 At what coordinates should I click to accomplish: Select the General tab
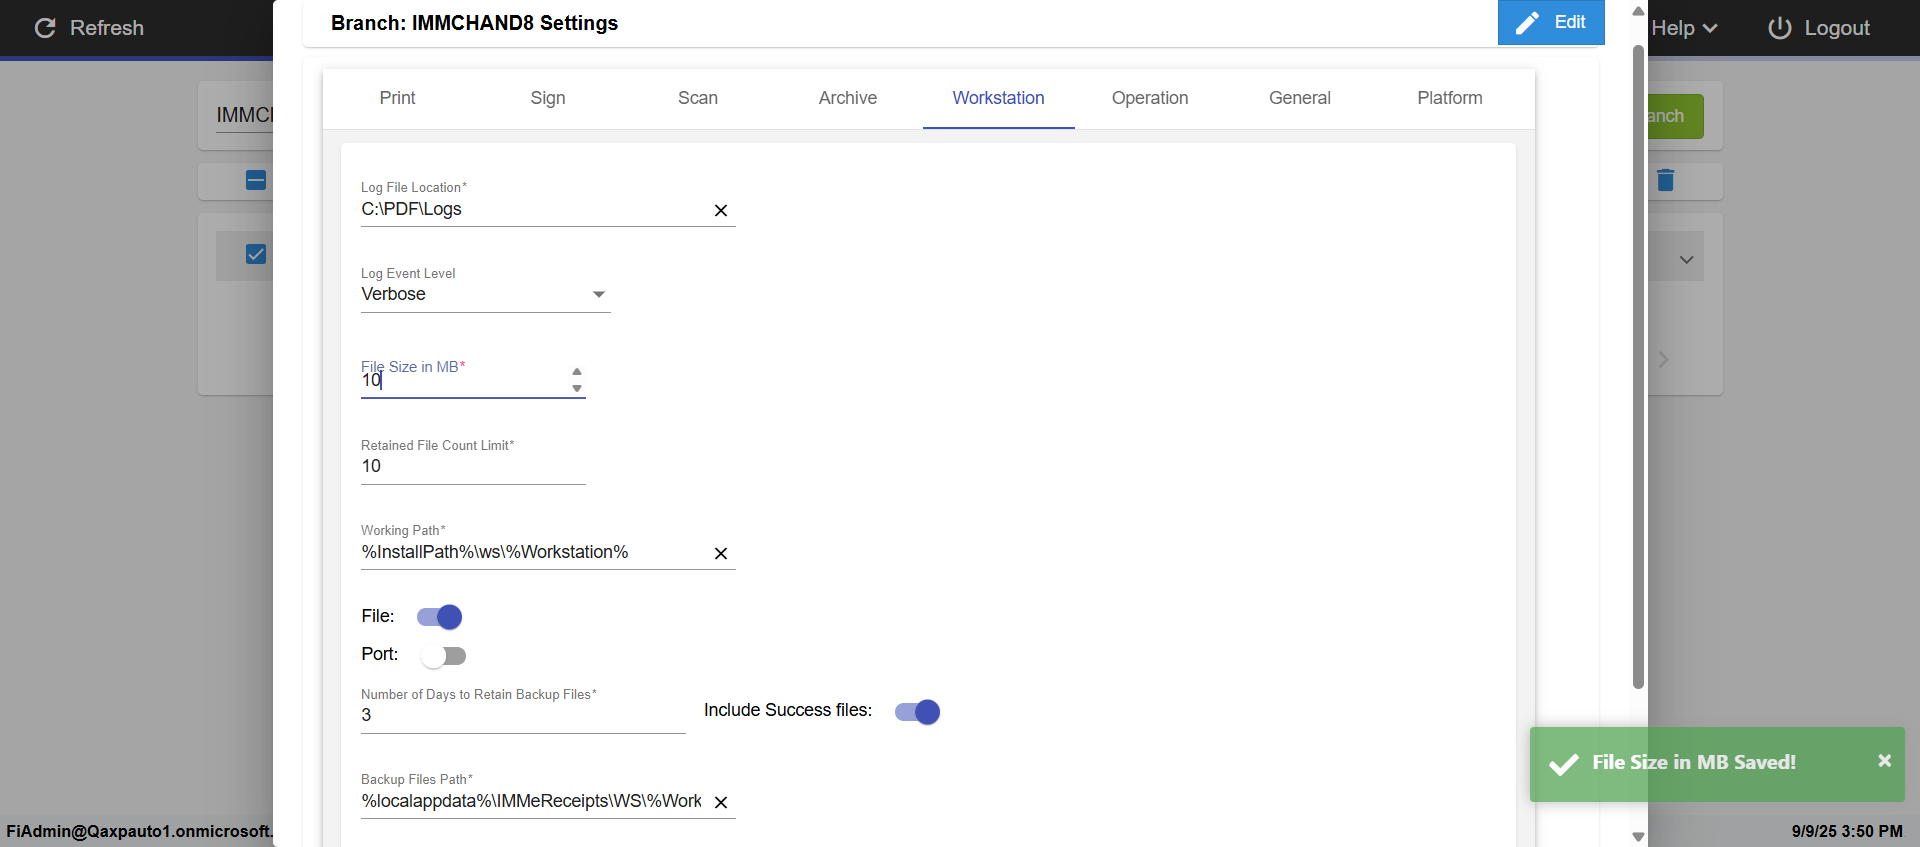(1299, 98)
